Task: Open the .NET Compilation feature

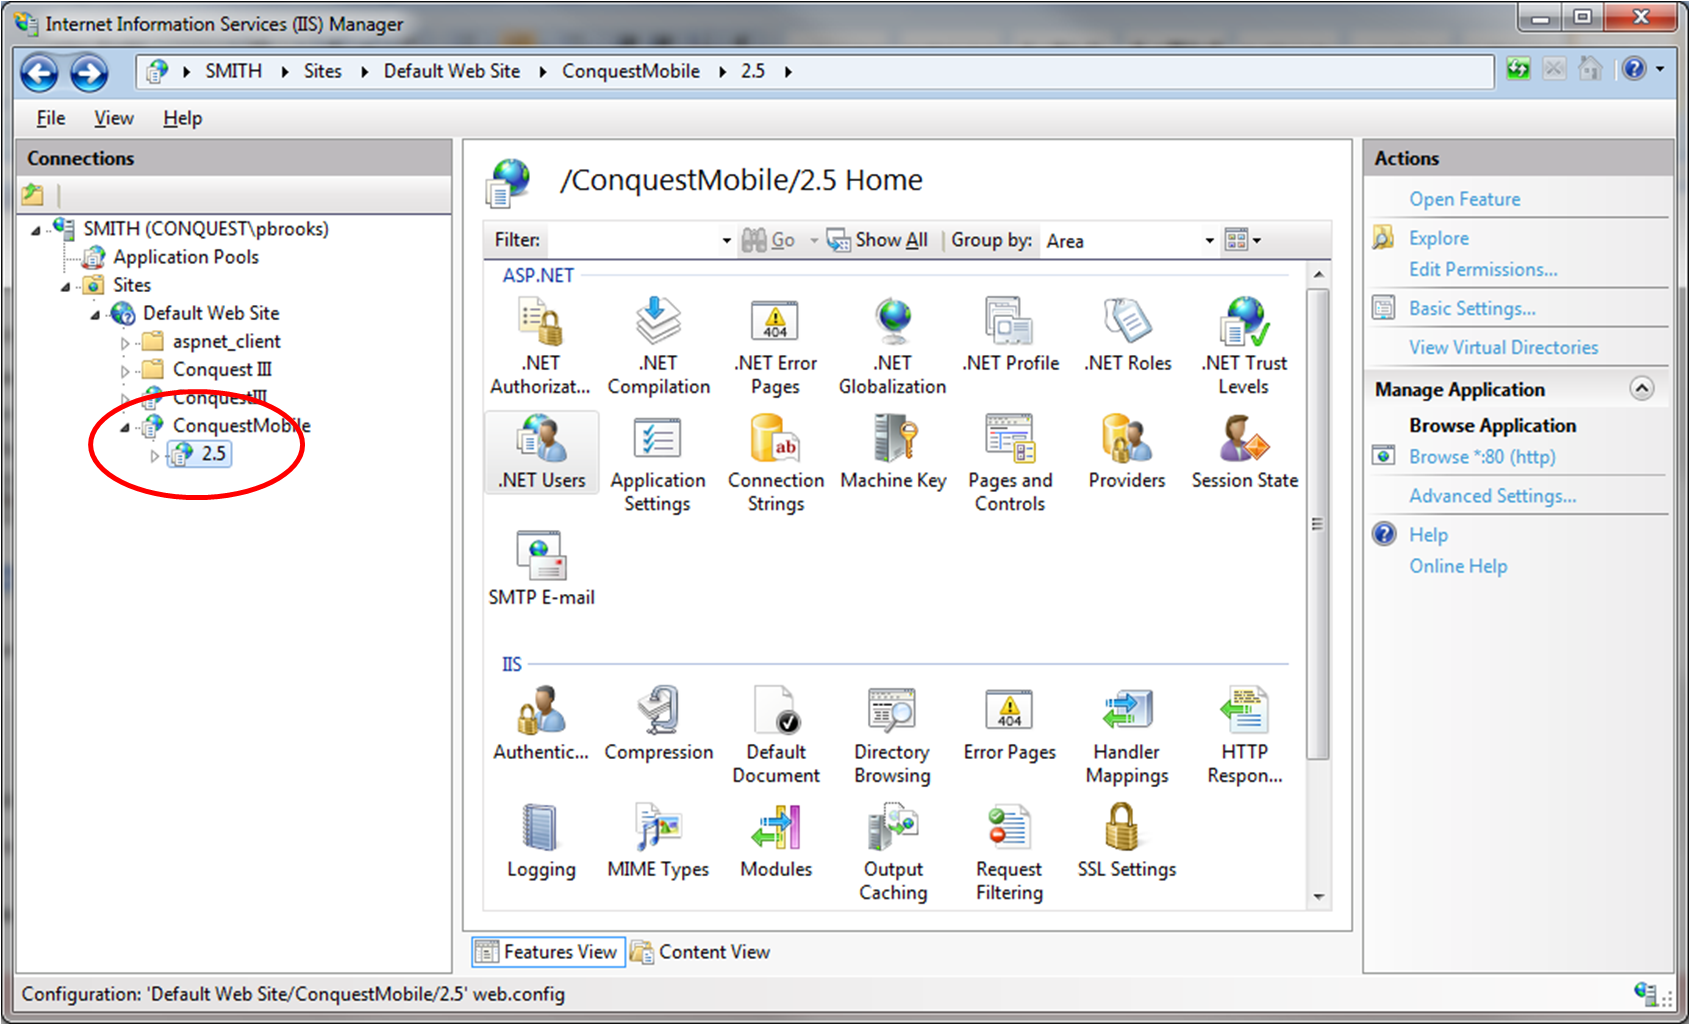Action: point(658,346)
